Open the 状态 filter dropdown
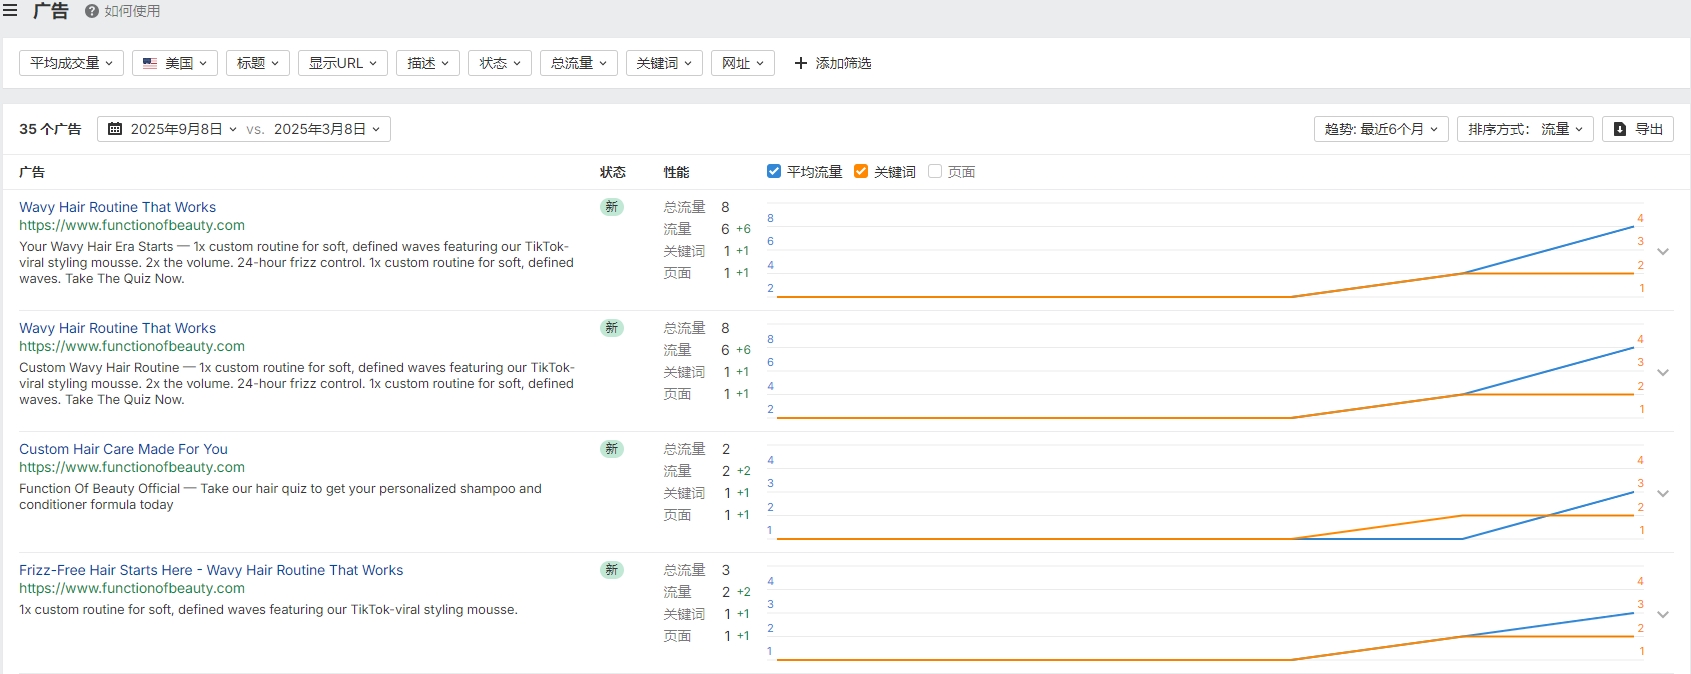 click(x=500, y=63)
